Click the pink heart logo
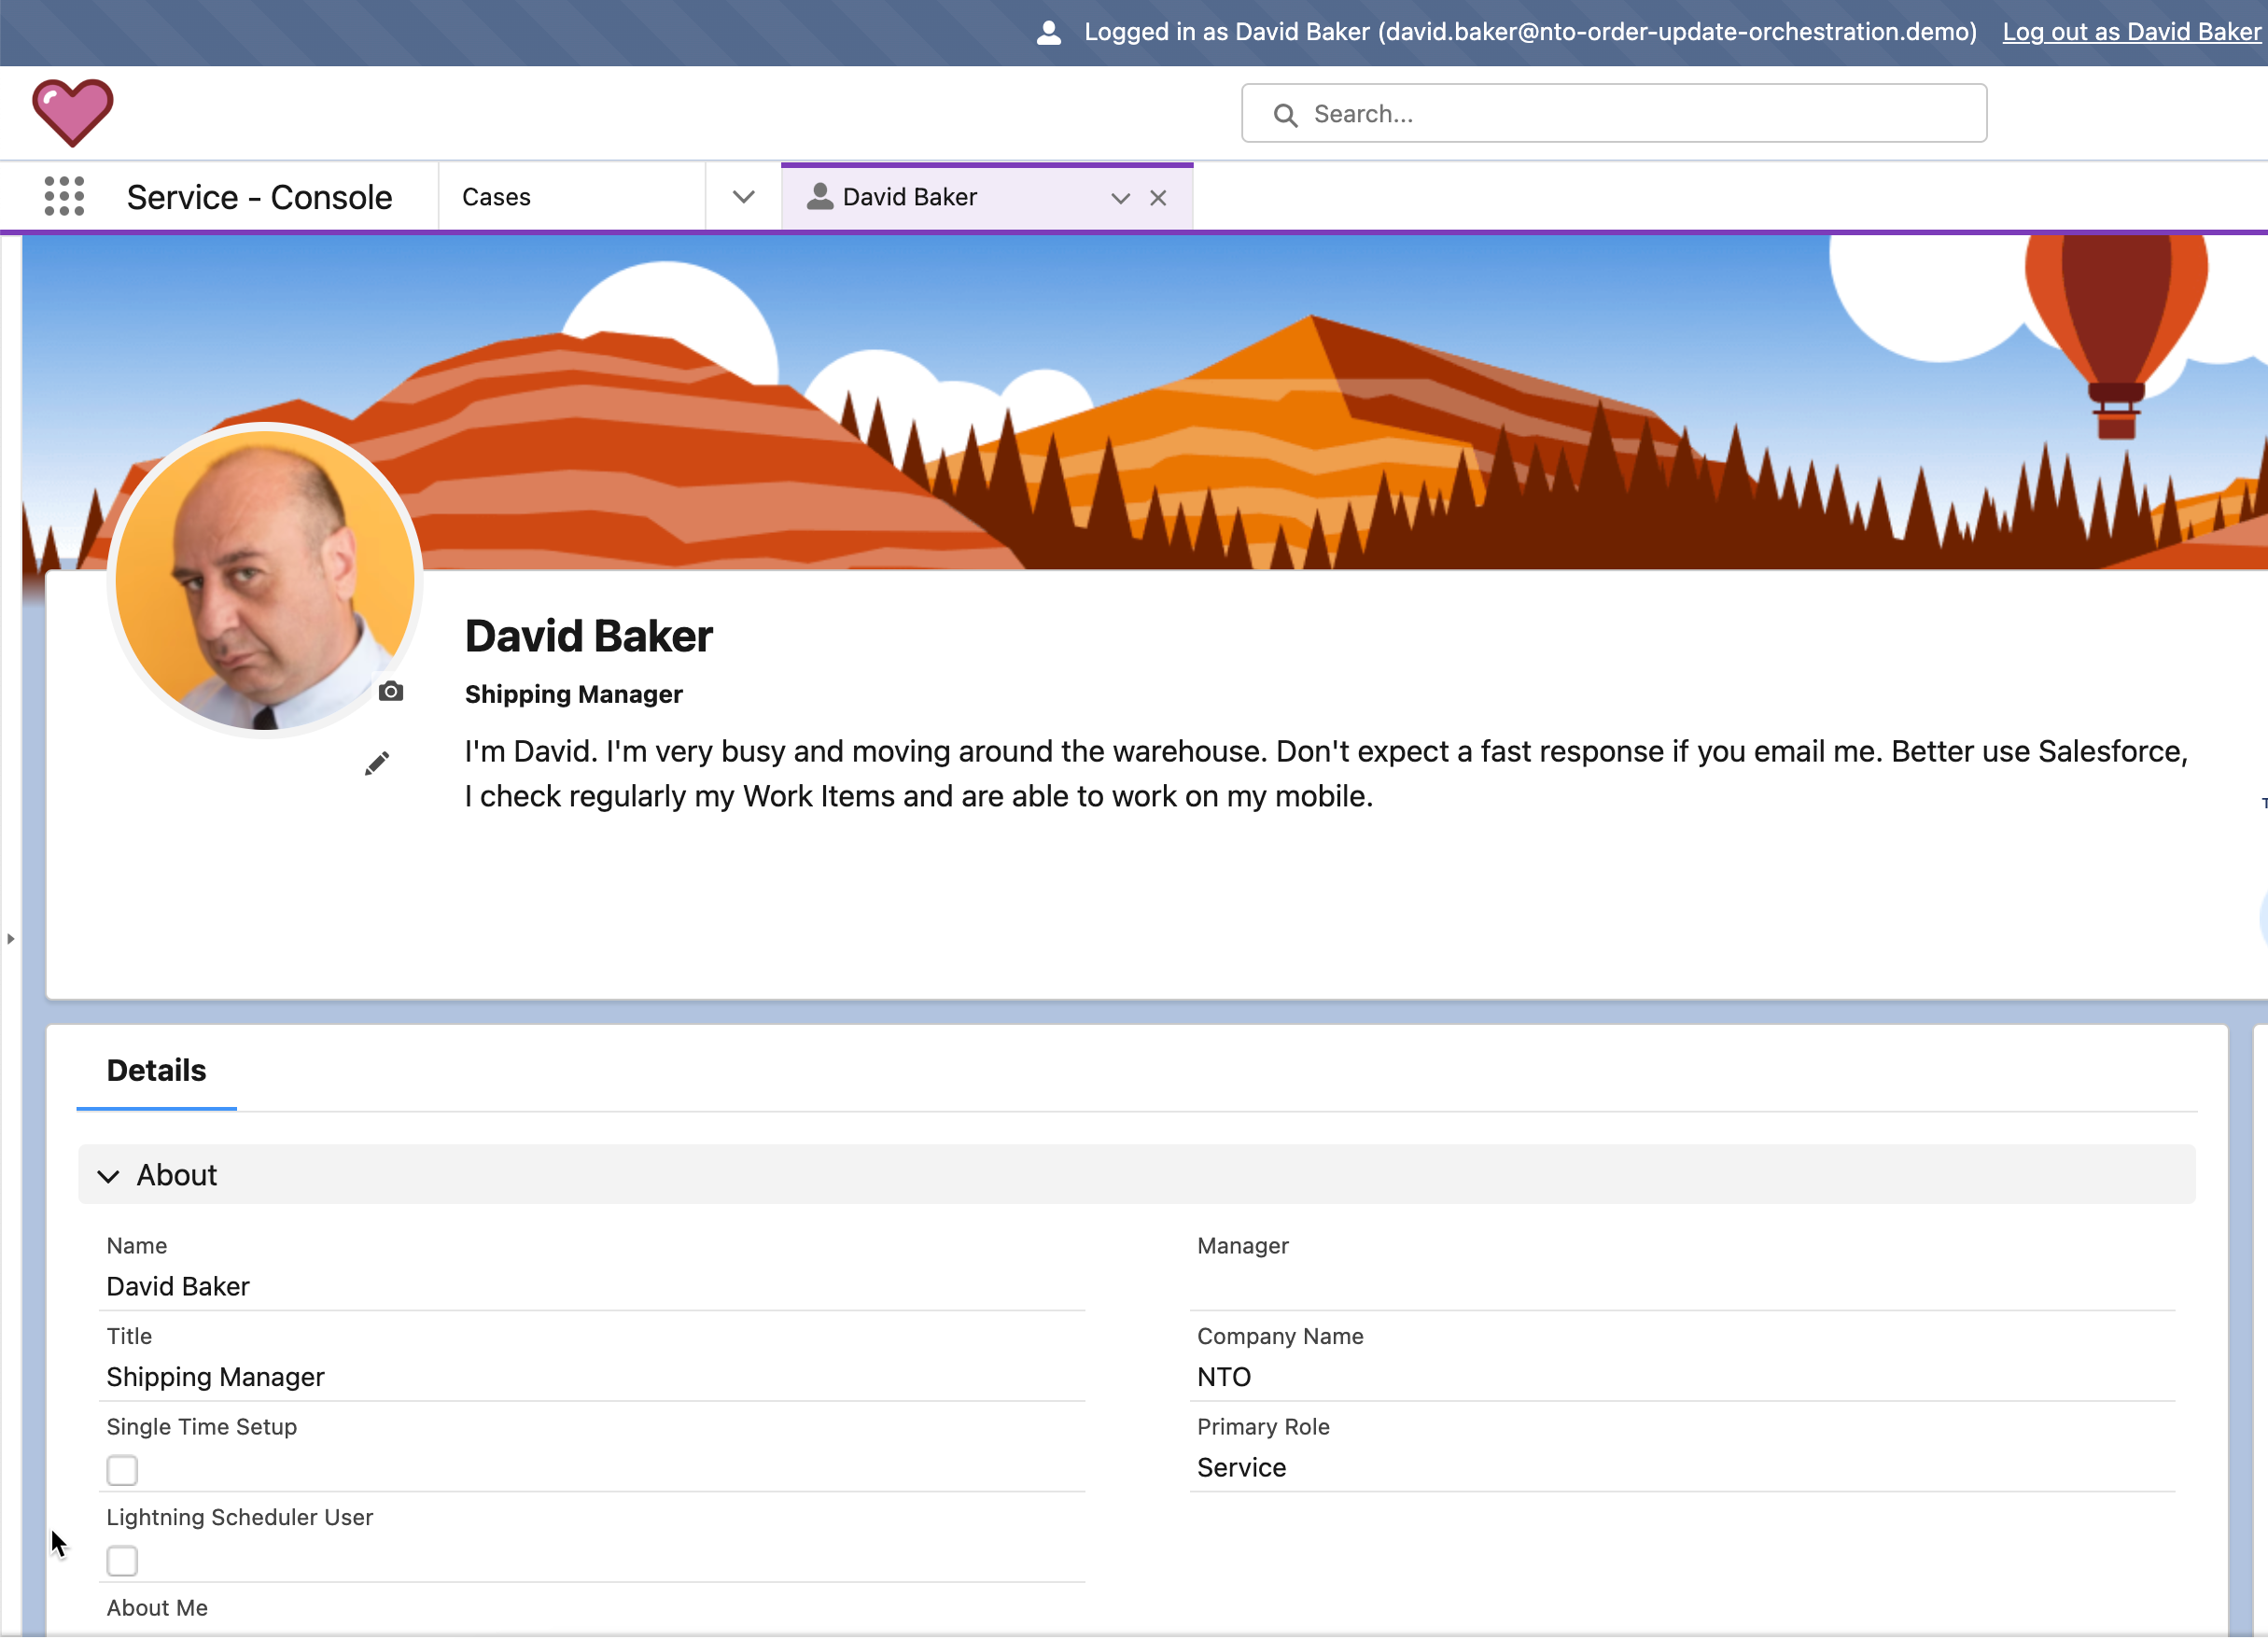The height and width of the screenshot is (1639, 2268). click(73, 113)
